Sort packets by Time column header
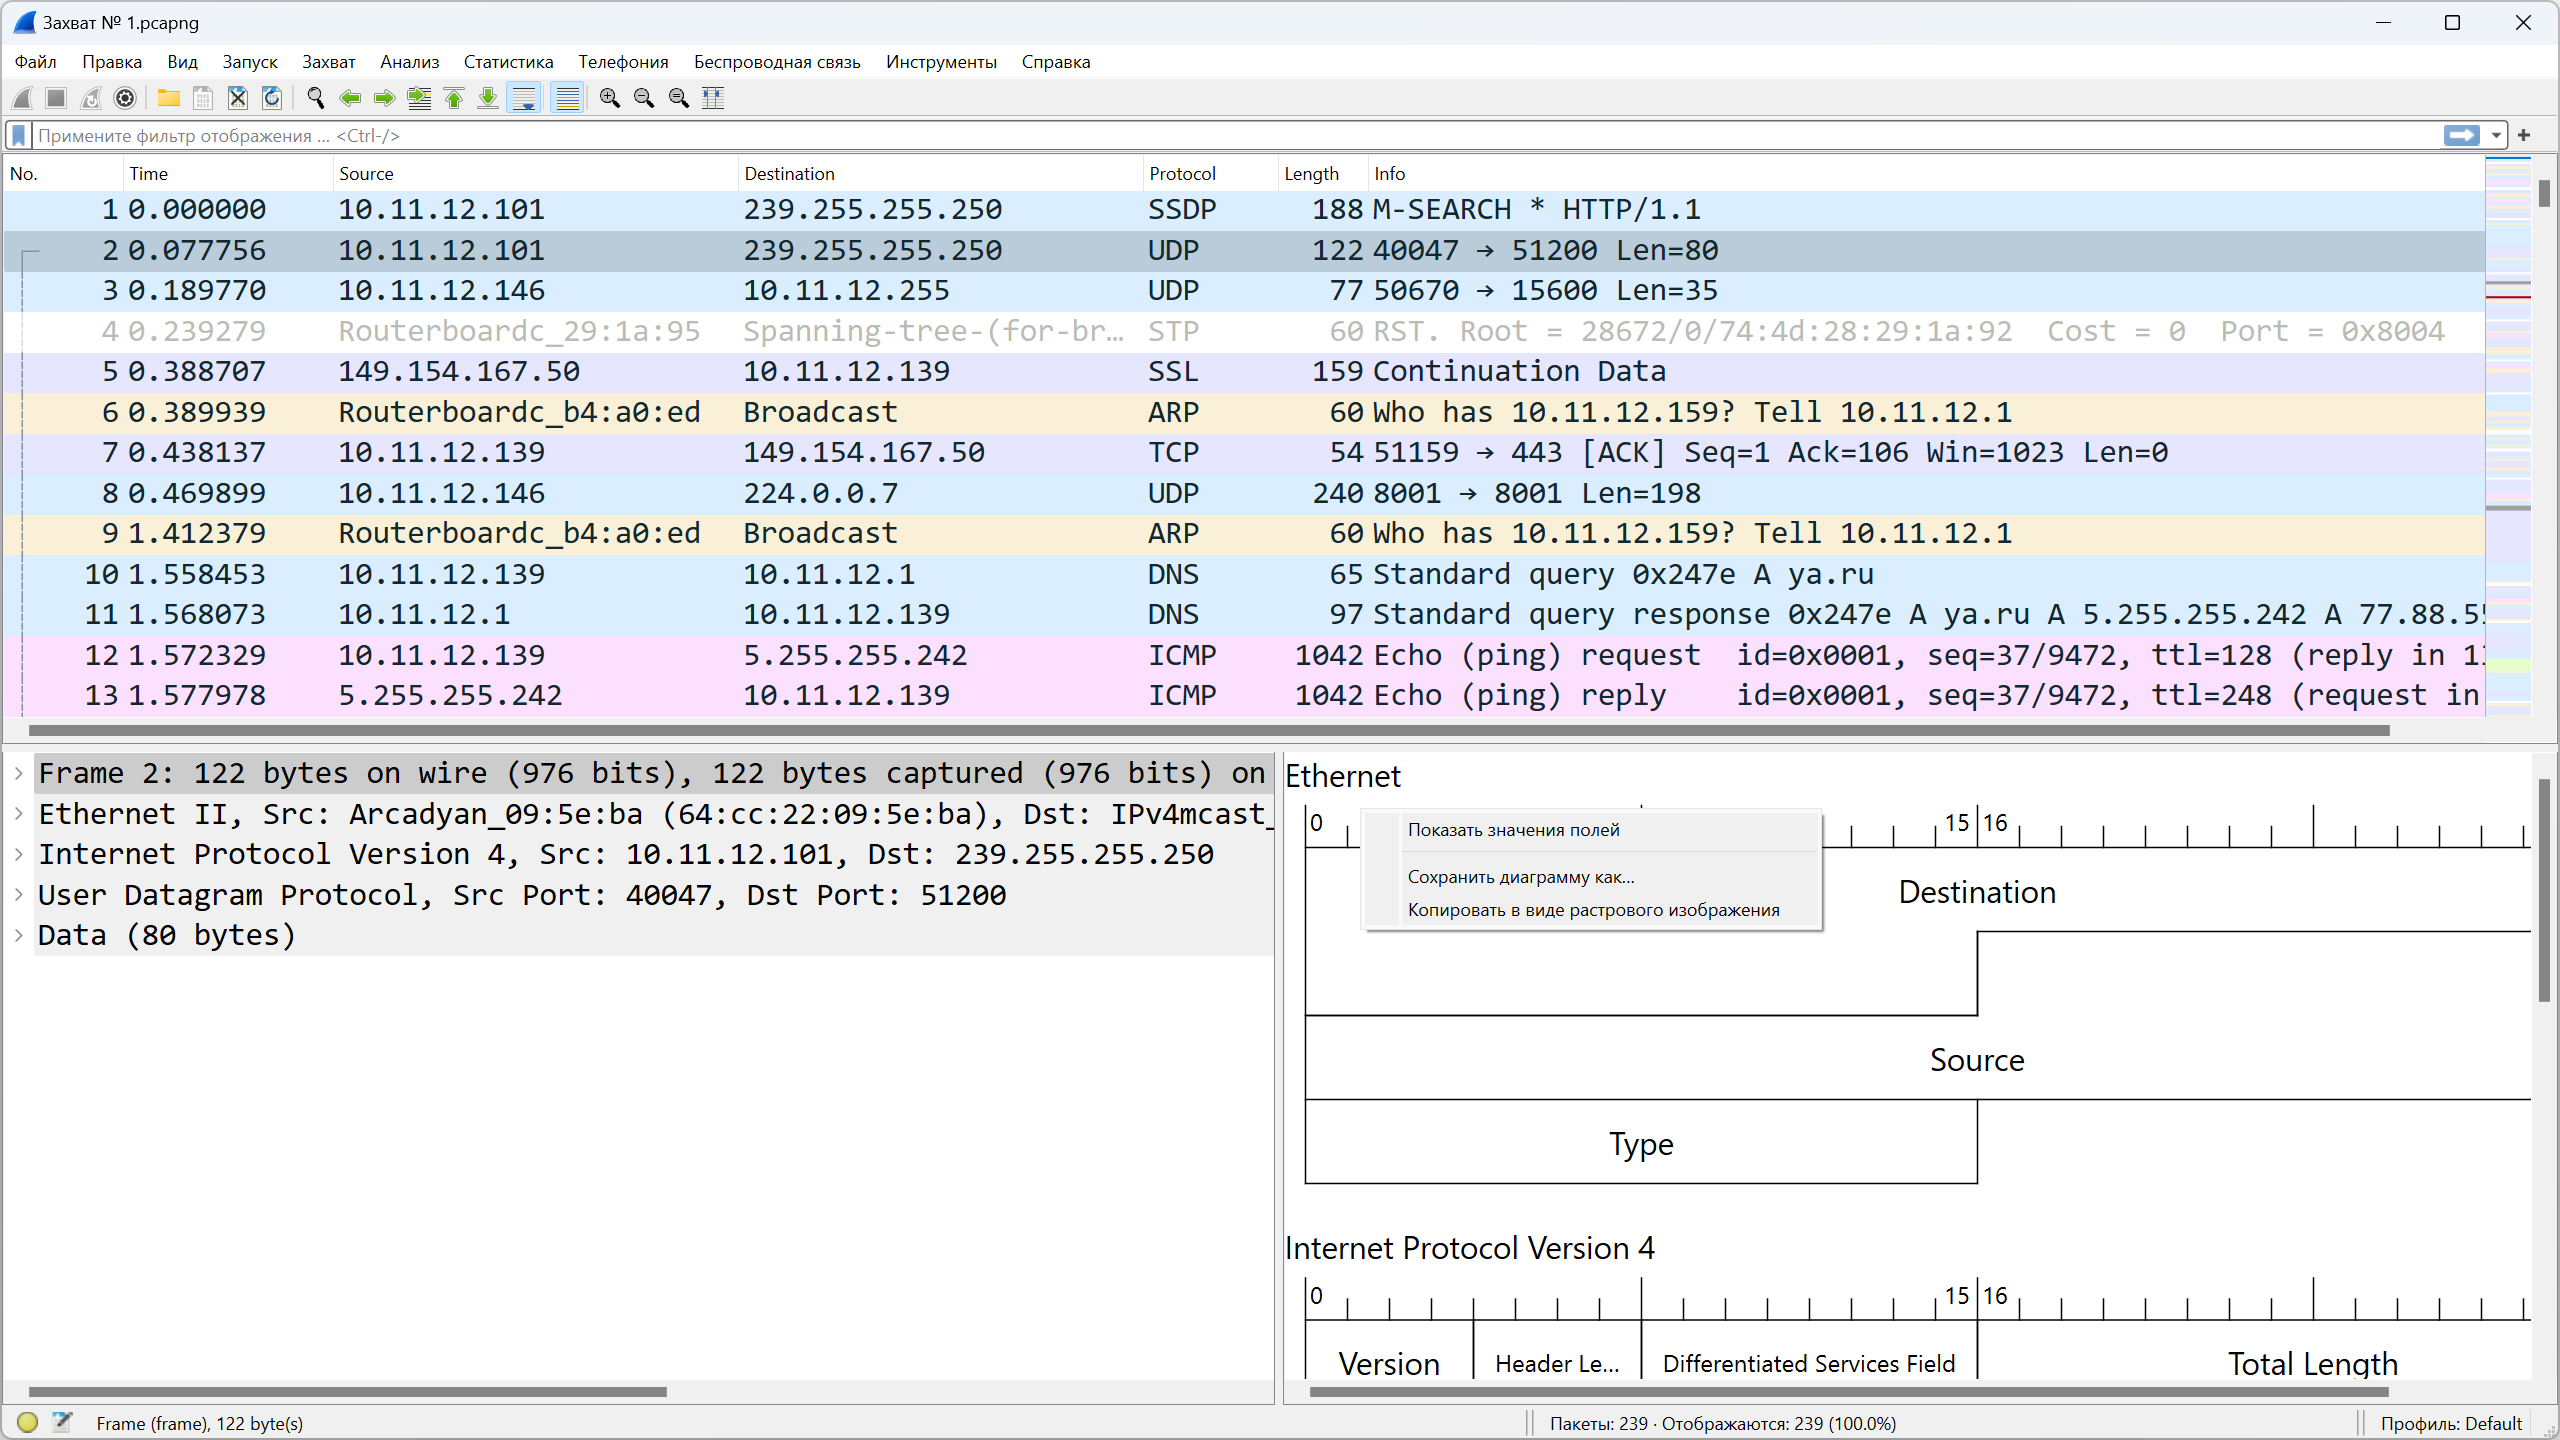2560x1440 pixels. click(x=228, y=173)
